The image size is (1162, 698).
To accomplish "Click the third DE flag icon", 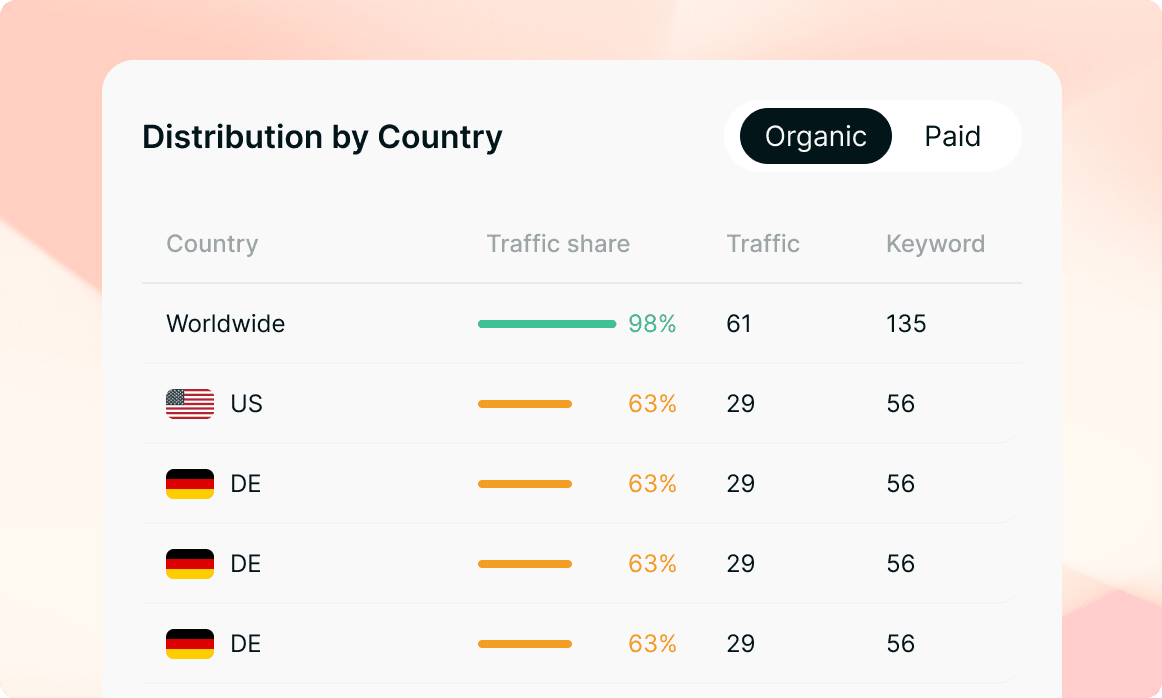I will tap(189, 643).
